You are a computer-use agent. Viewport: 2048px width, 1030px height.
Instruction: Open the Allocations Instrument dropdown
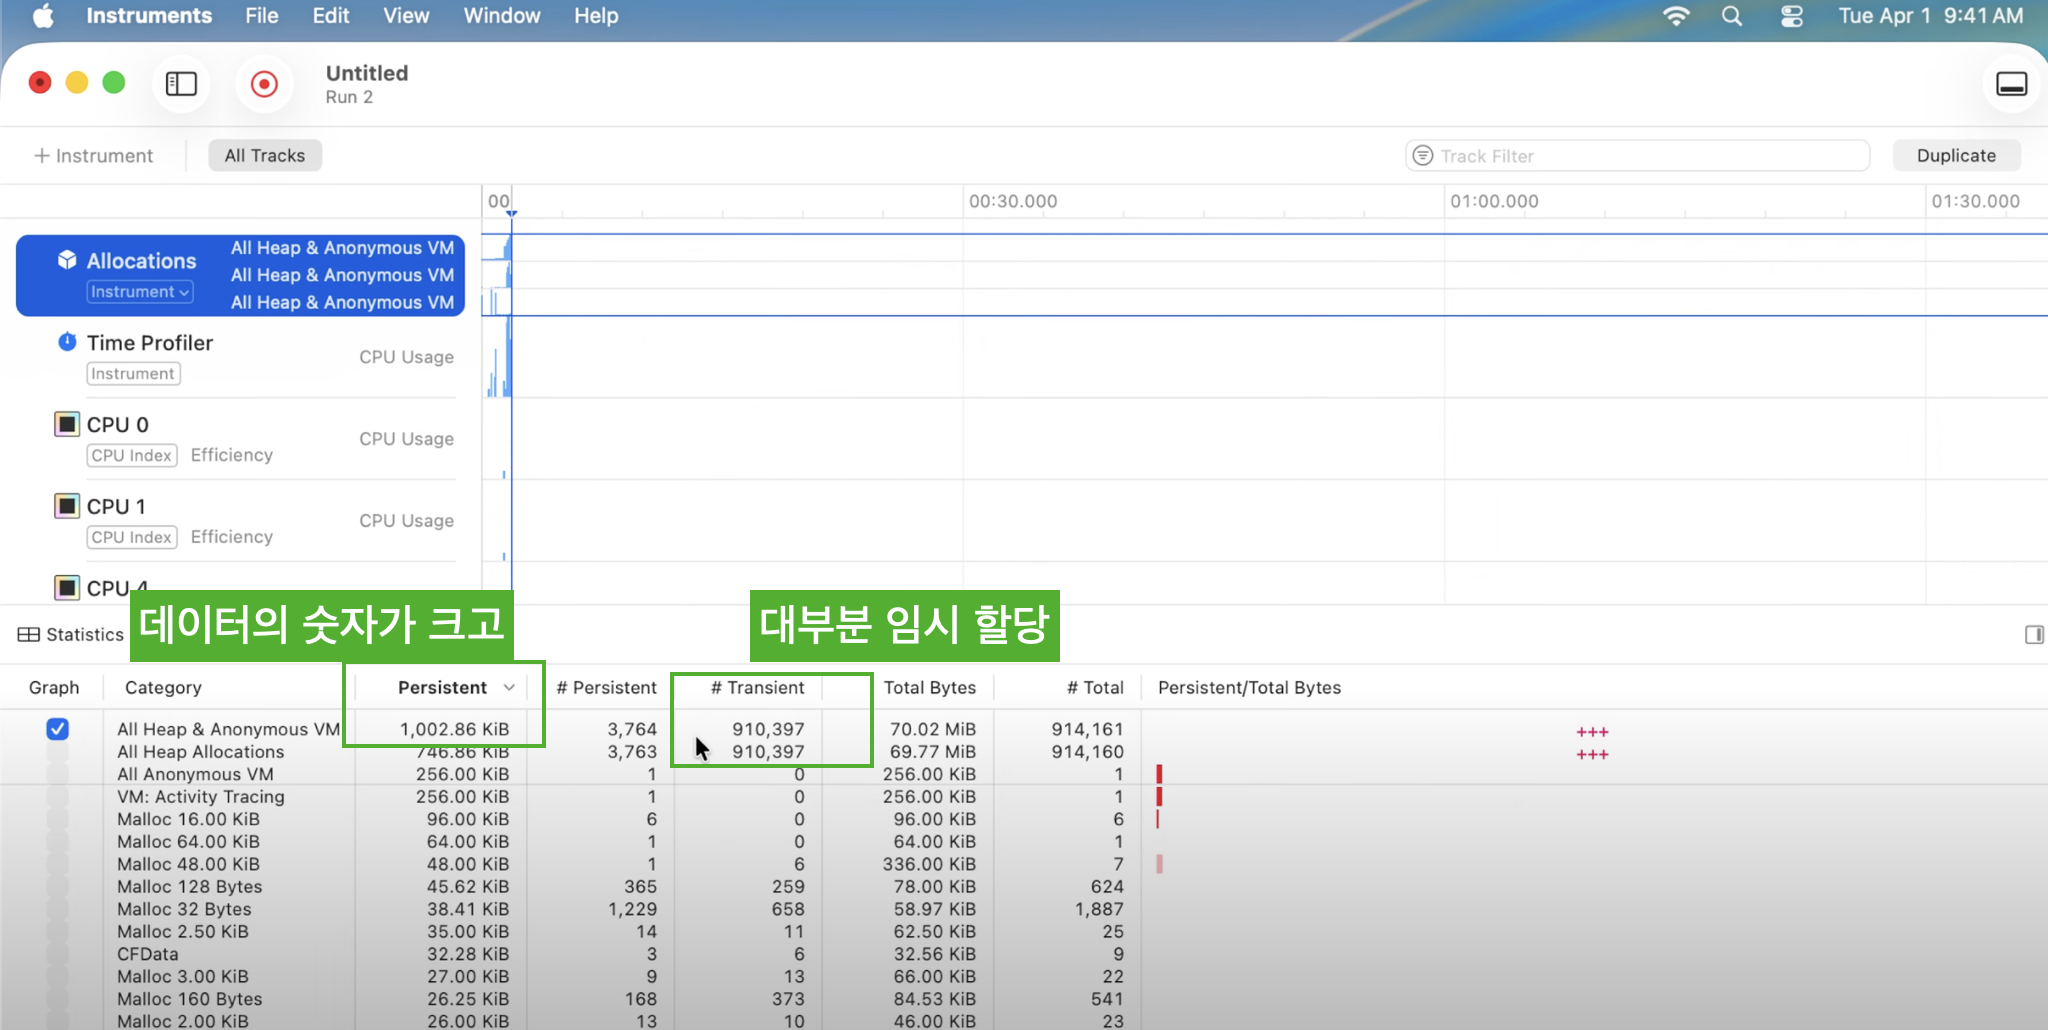(x=140, y=292)
